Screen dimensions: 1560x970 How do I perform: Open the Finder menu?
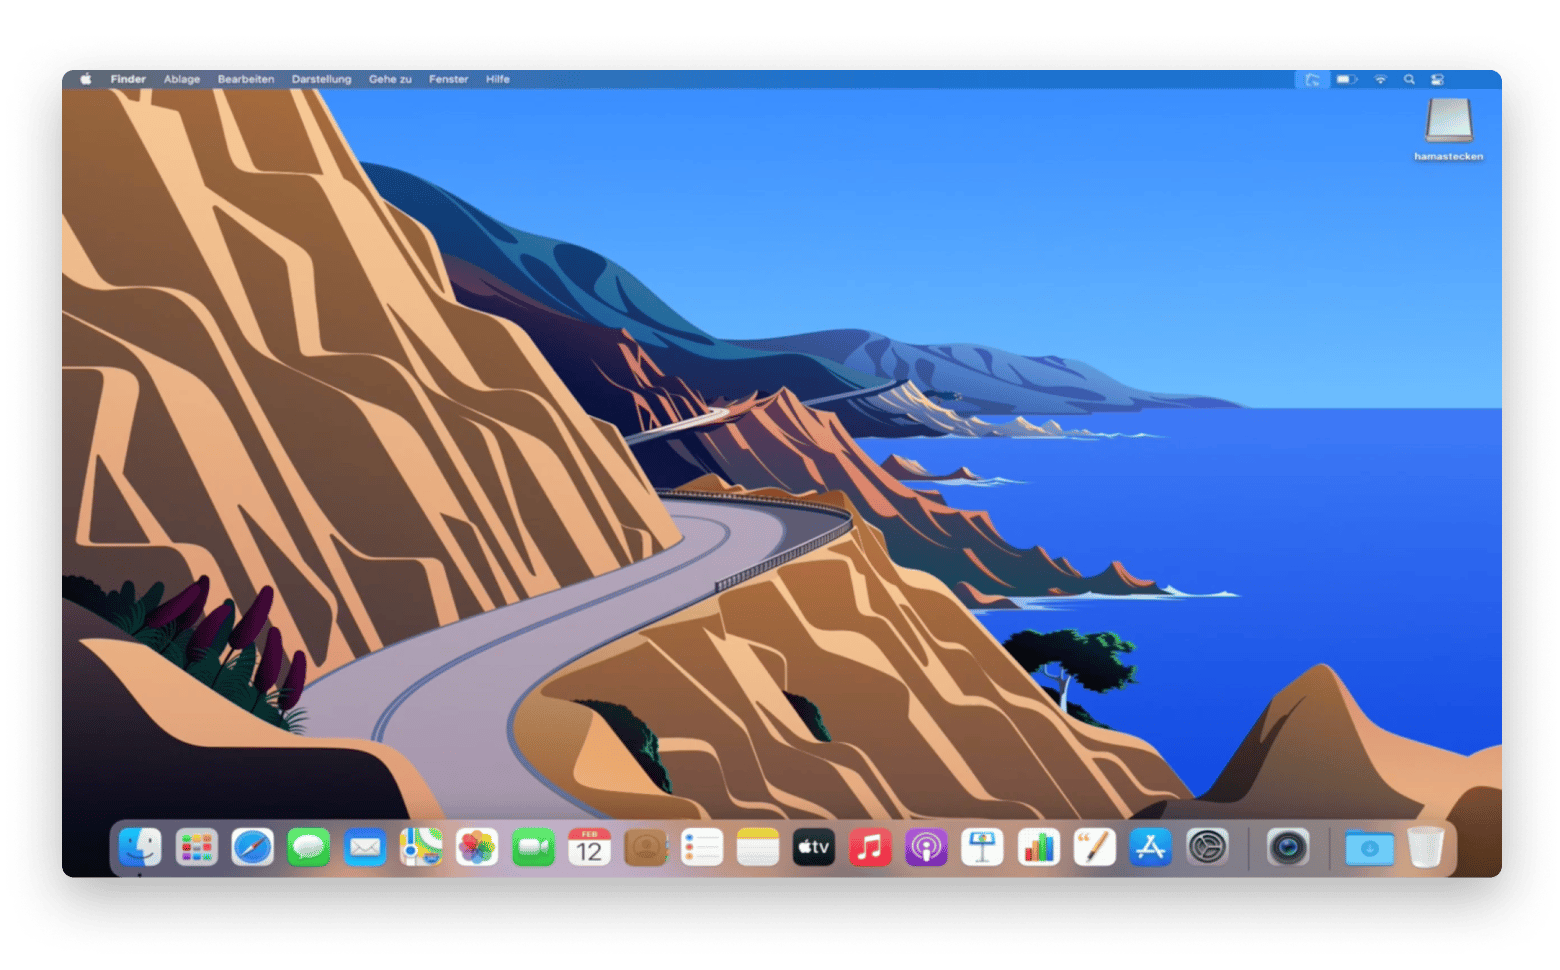128,79
